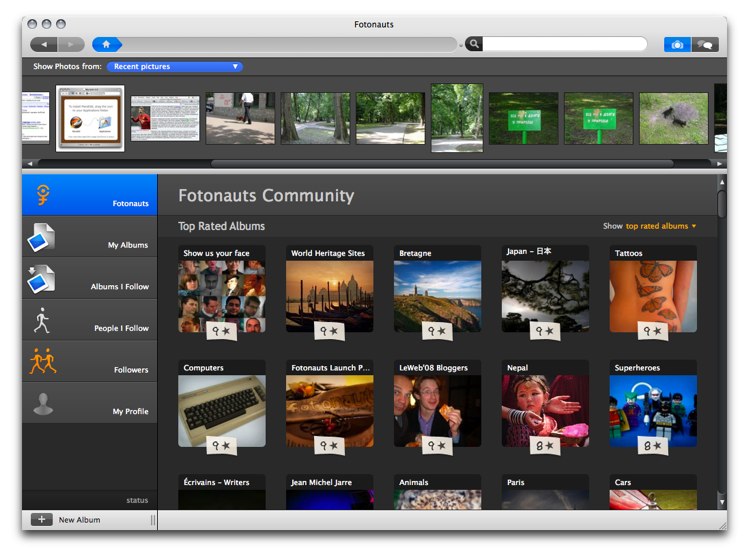Select My Profile in the sidebar
The image size is (749, 550).
(x=90, y=403)
